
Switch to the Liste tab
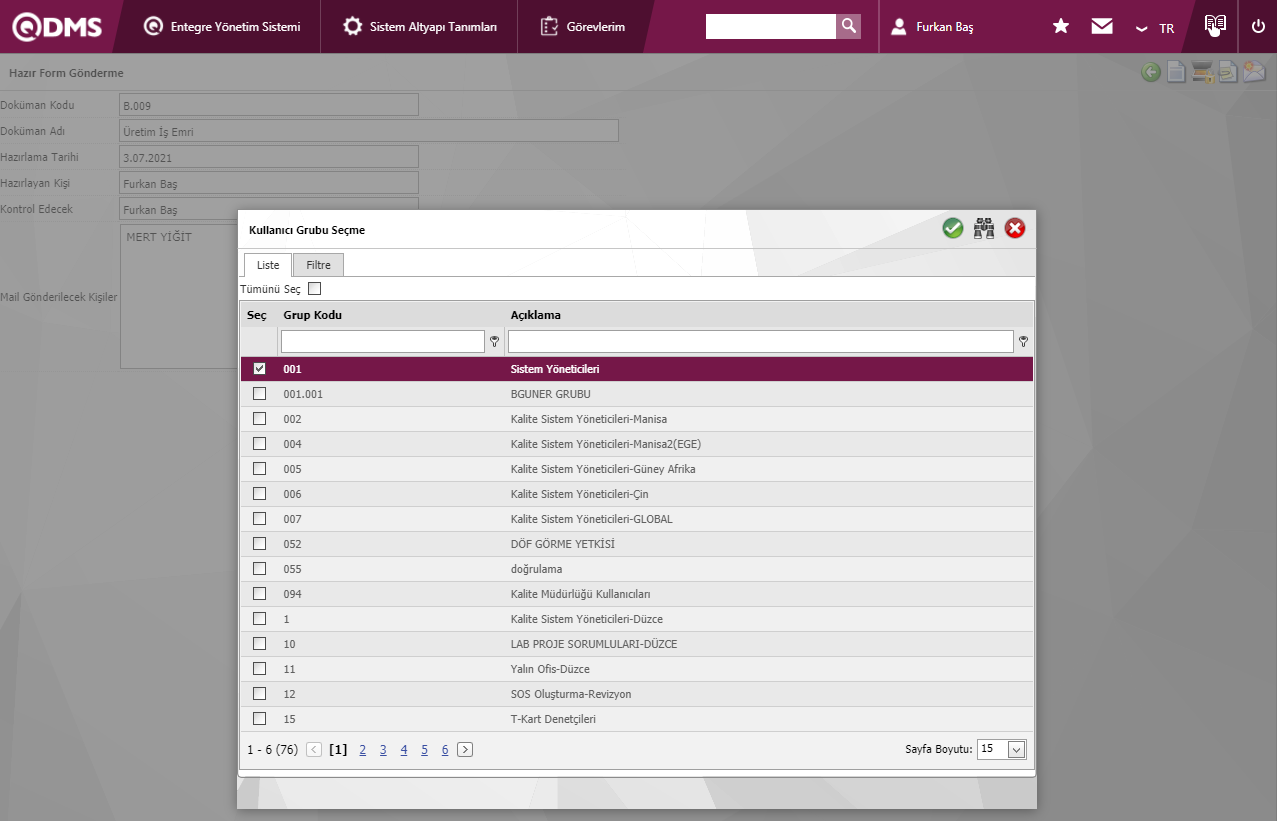point(268,265)
